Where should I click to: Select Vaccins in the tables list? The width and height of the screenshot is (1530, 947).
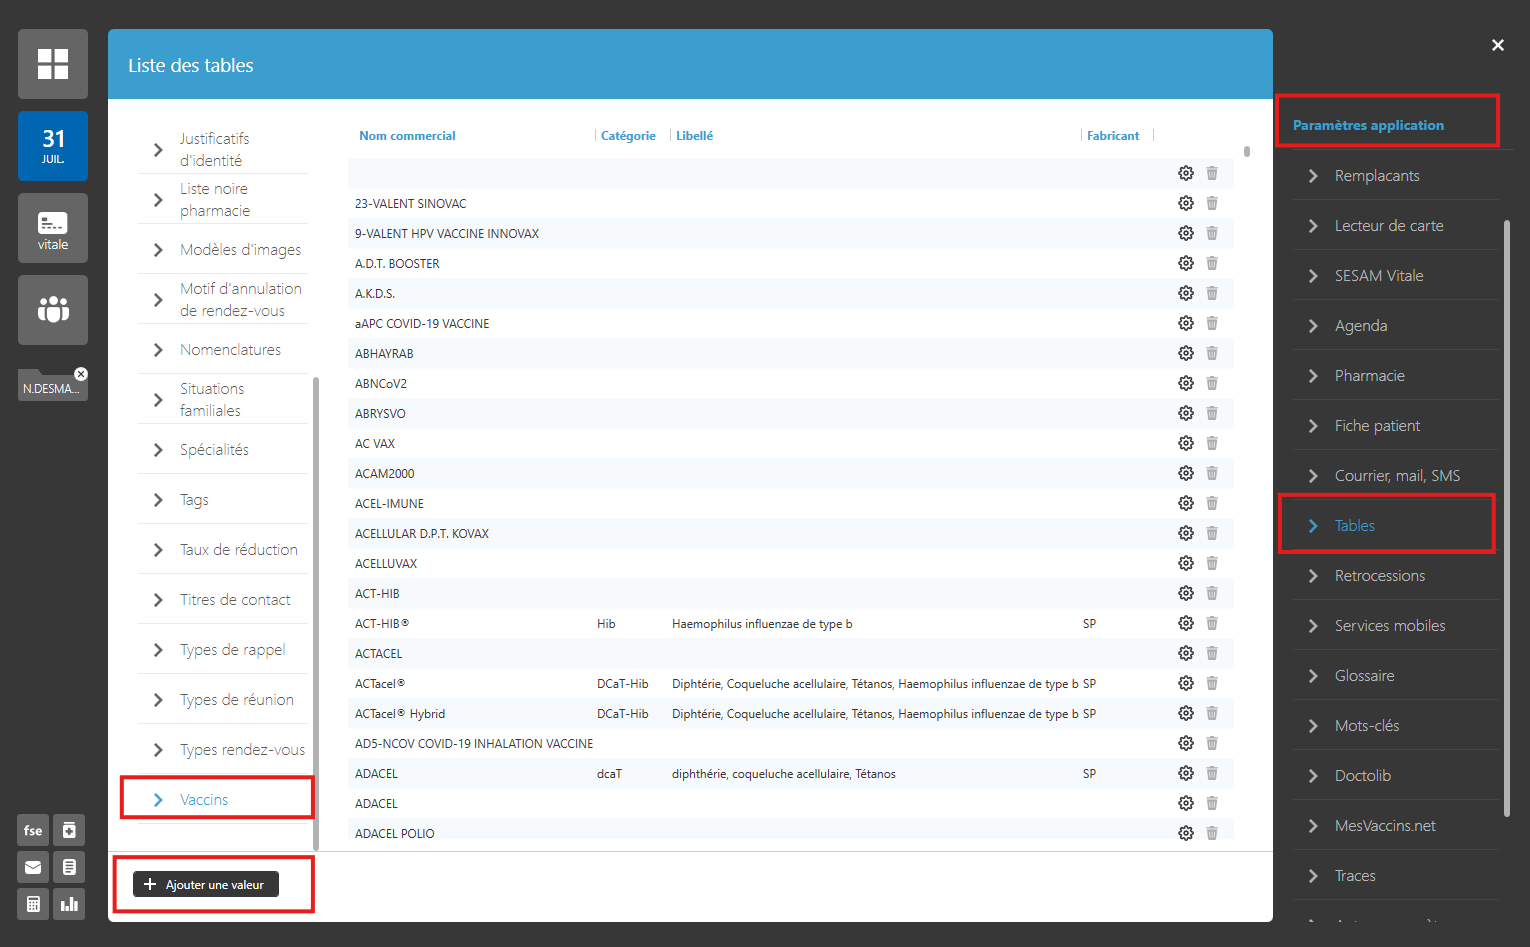[x=204, y=800]
